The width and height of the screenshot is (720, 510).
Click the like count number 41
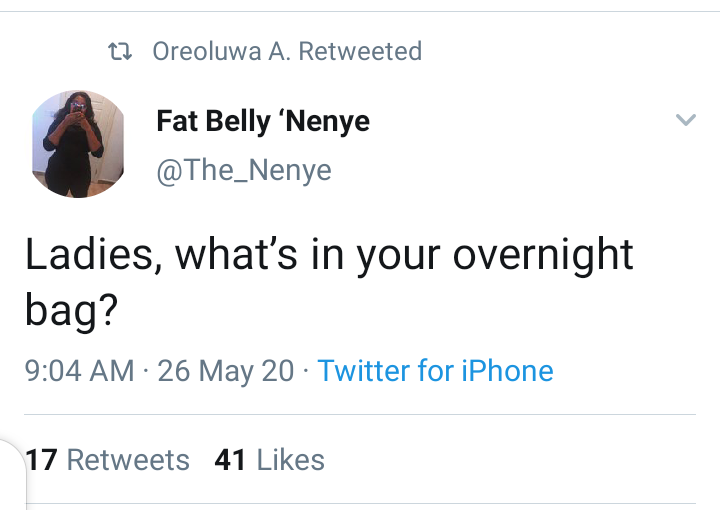click(x=231, y=460)
